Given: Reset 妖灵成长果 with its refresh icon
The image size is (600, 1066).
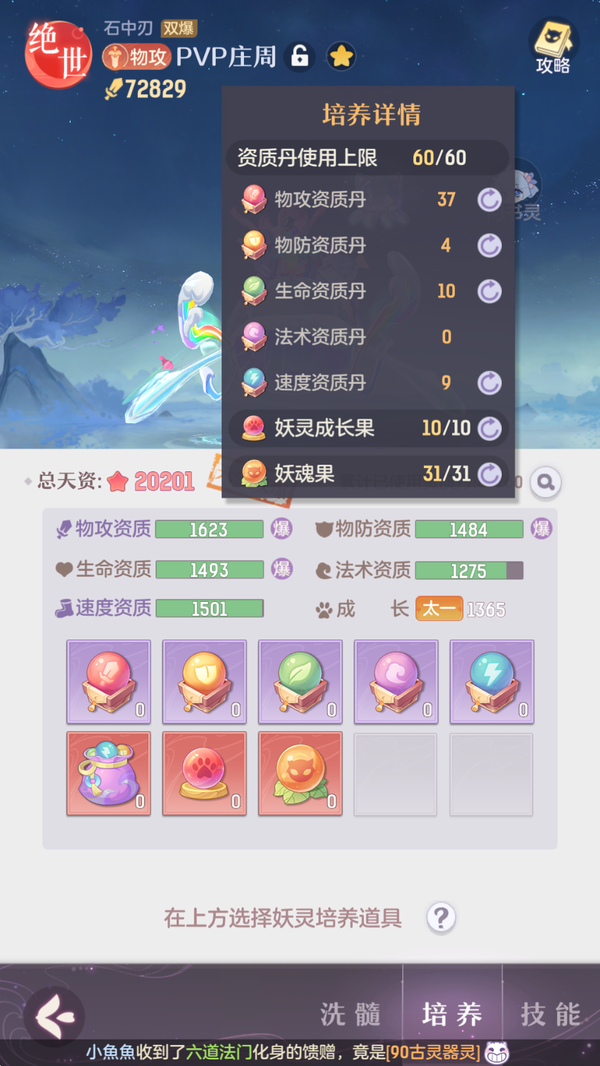Looking at the screenshot, I should click(489, 428).
